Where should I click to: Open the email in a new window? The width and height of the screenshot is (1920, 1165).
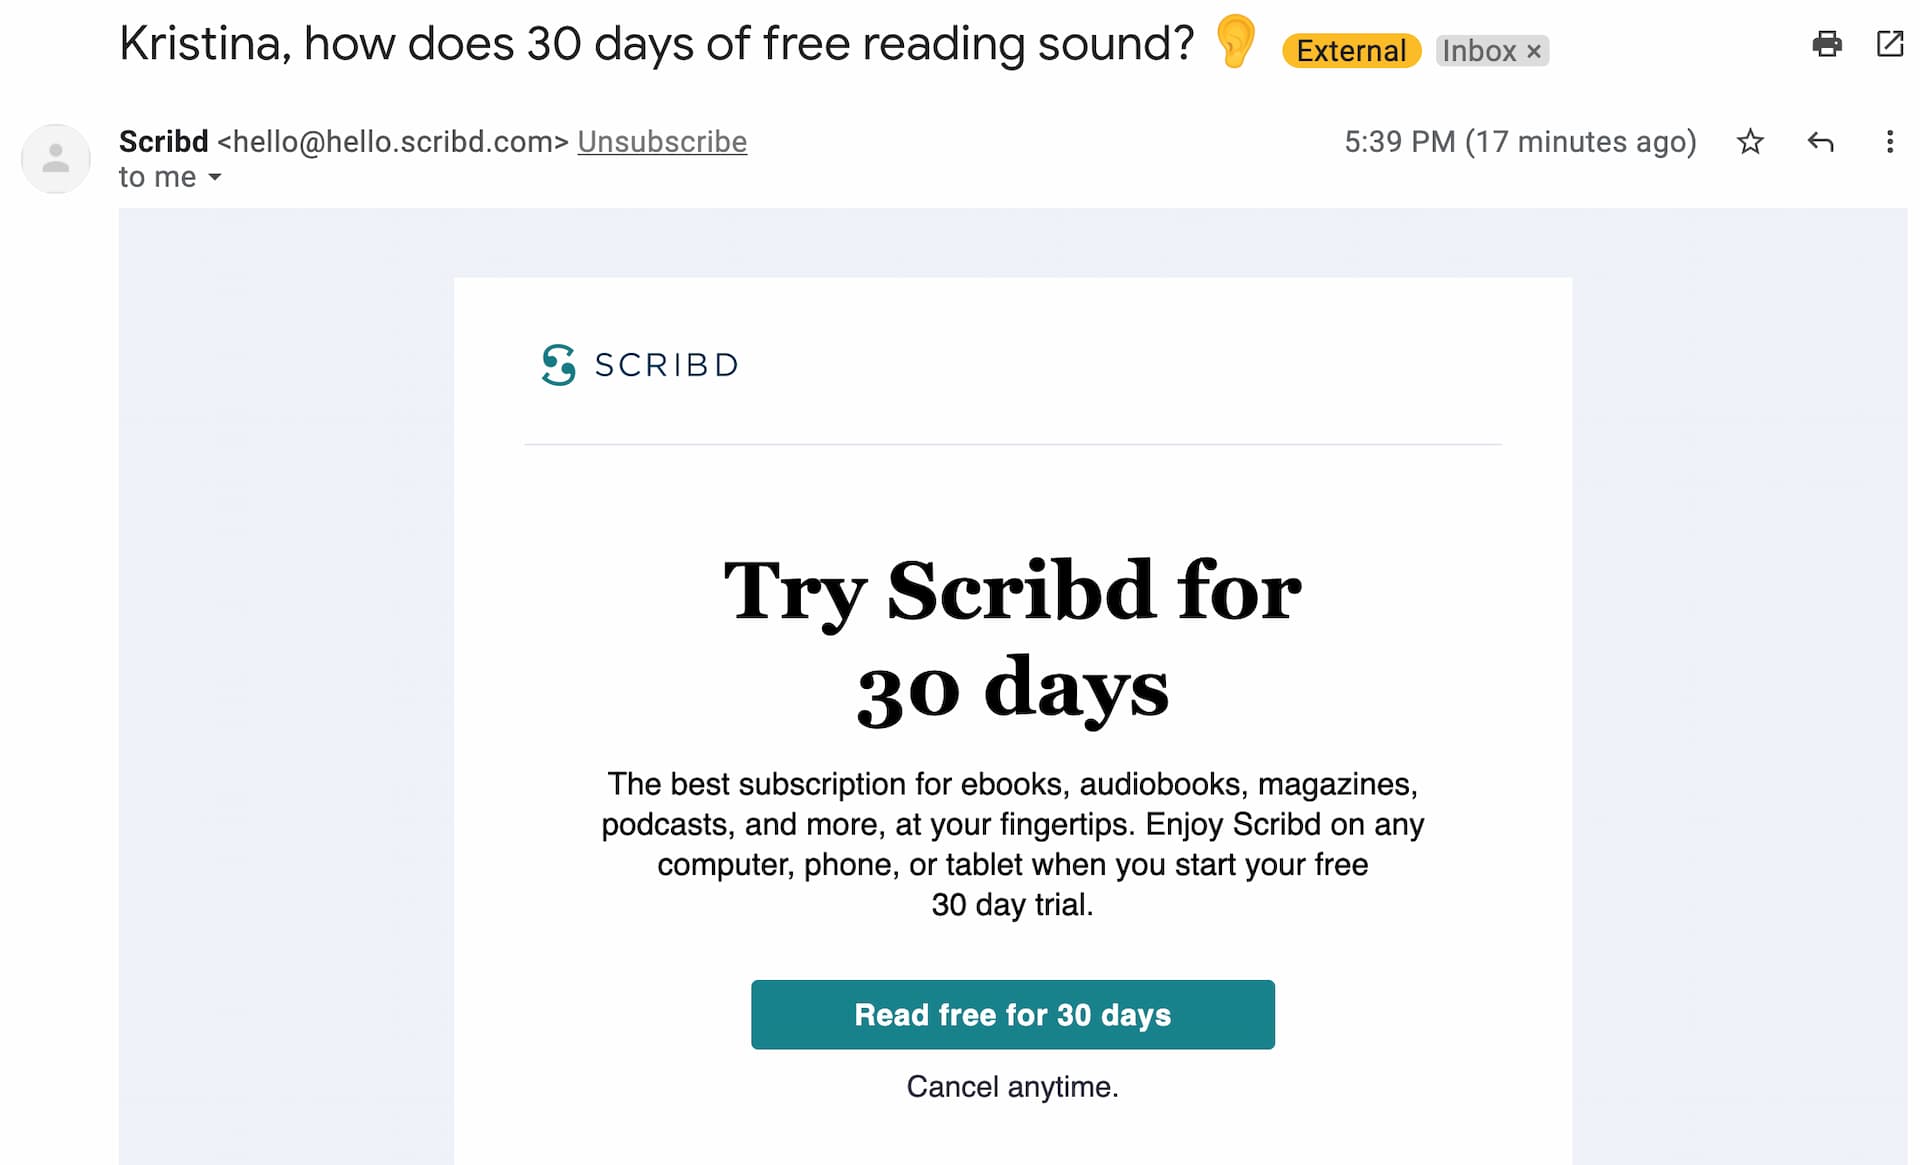pos(1889,44)
